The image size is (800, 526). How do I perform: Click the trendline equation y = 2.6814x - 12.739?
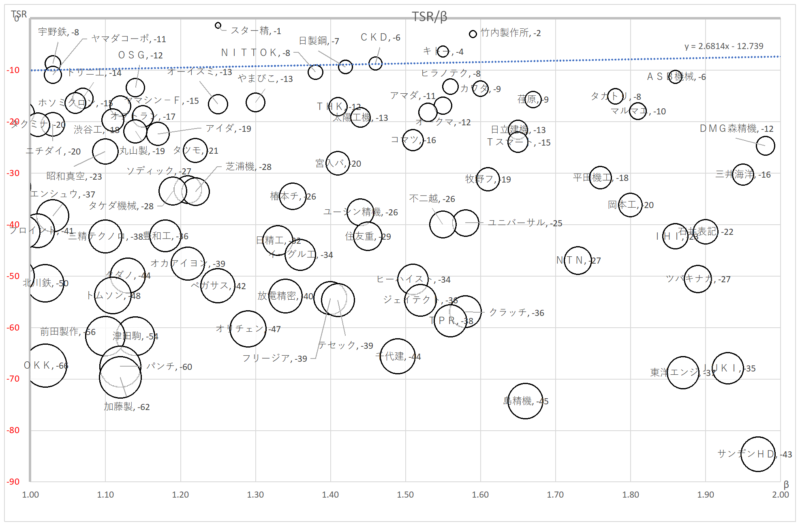[x=723, y=46]
